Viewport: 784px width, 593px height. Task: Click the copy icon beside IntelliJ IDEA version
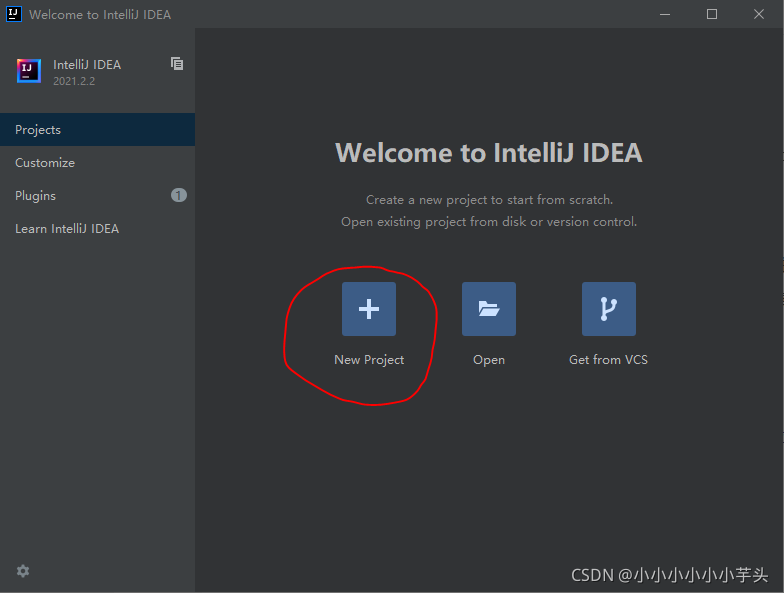click(177, 64)
